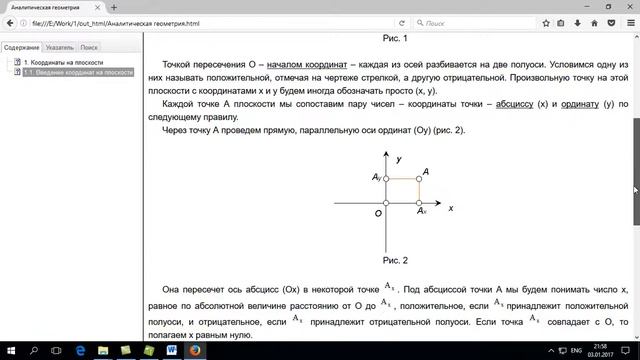The height and width of the screenshot is (360, 640).
Task: Launch Microsoft Edge from taskbar
Action: [x=80, y=351]
